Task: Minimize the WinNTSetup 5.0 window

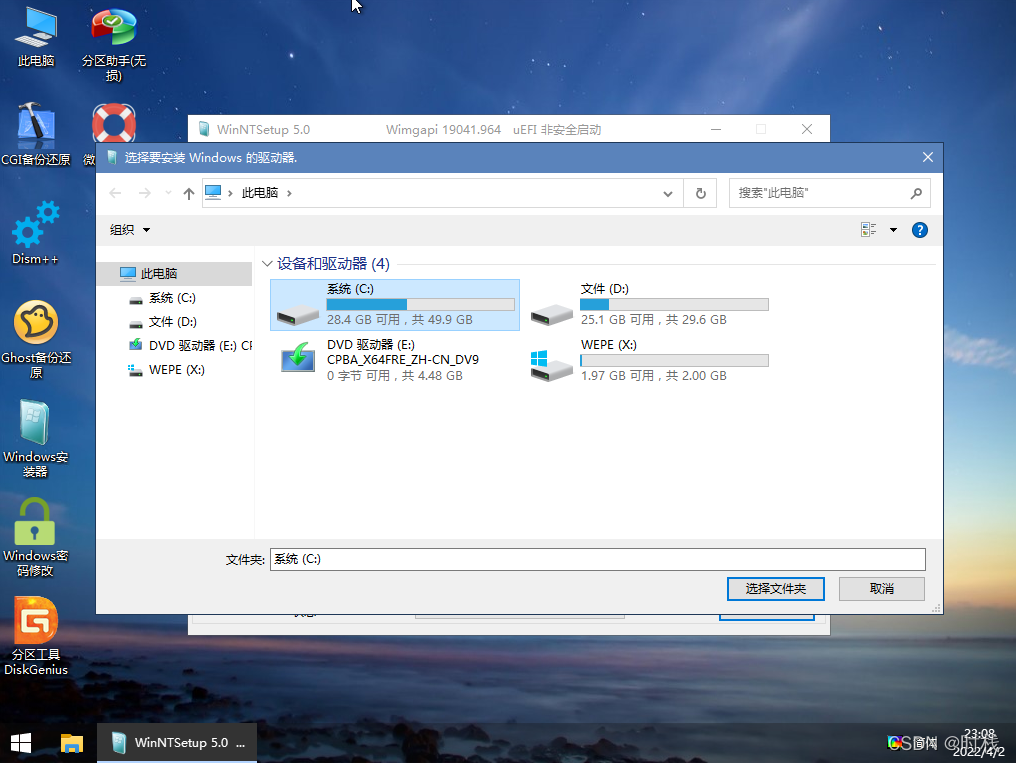Action: click(x=716, y=130)
